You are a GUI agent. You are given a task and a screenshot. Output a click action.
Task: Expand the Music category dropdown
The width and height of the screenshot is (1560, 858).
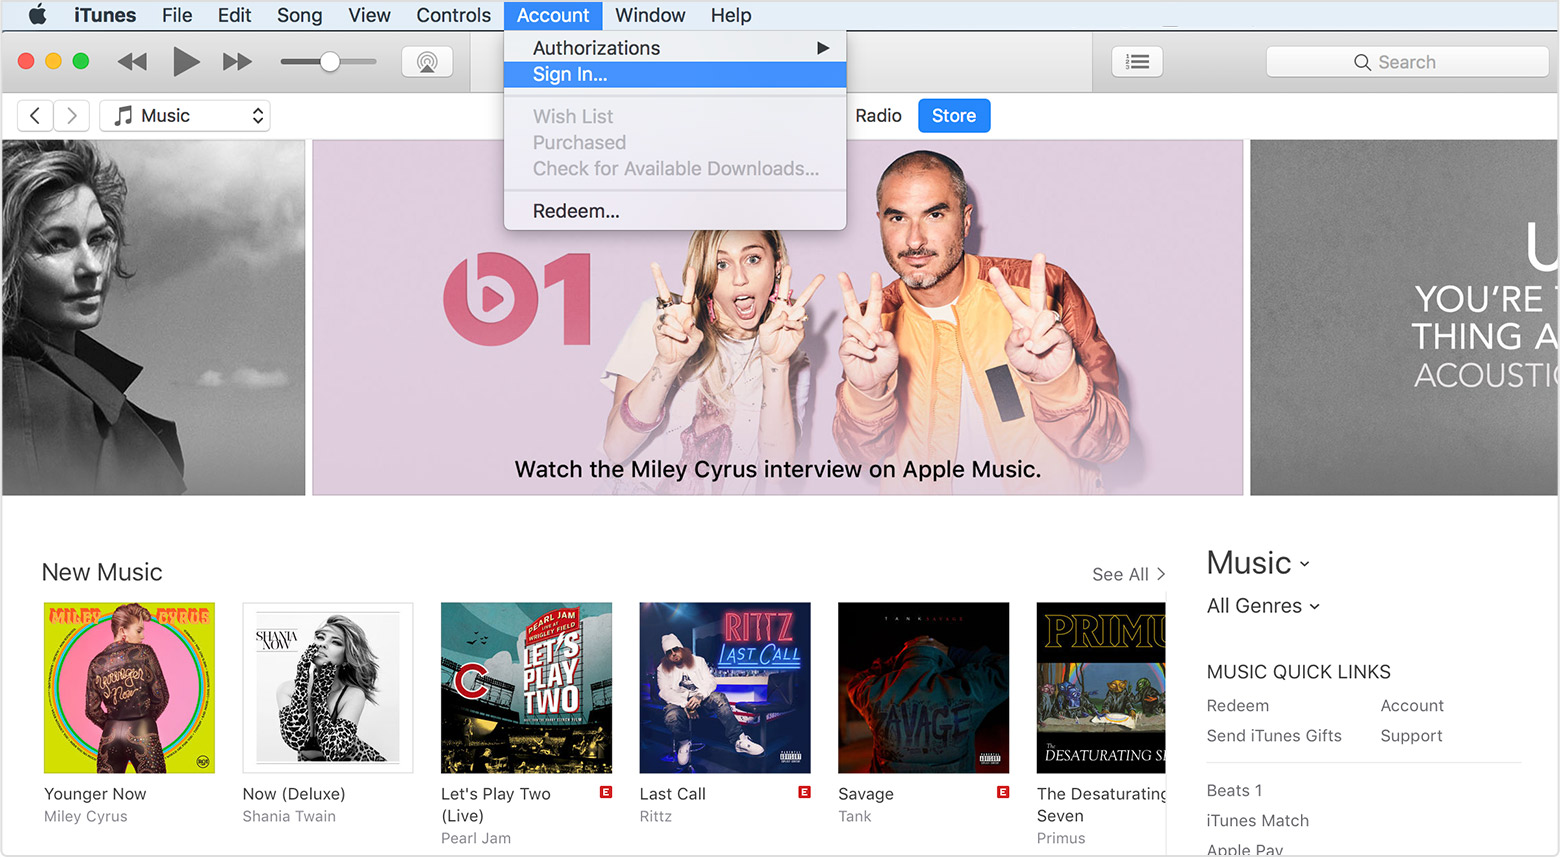point(1258,563)
